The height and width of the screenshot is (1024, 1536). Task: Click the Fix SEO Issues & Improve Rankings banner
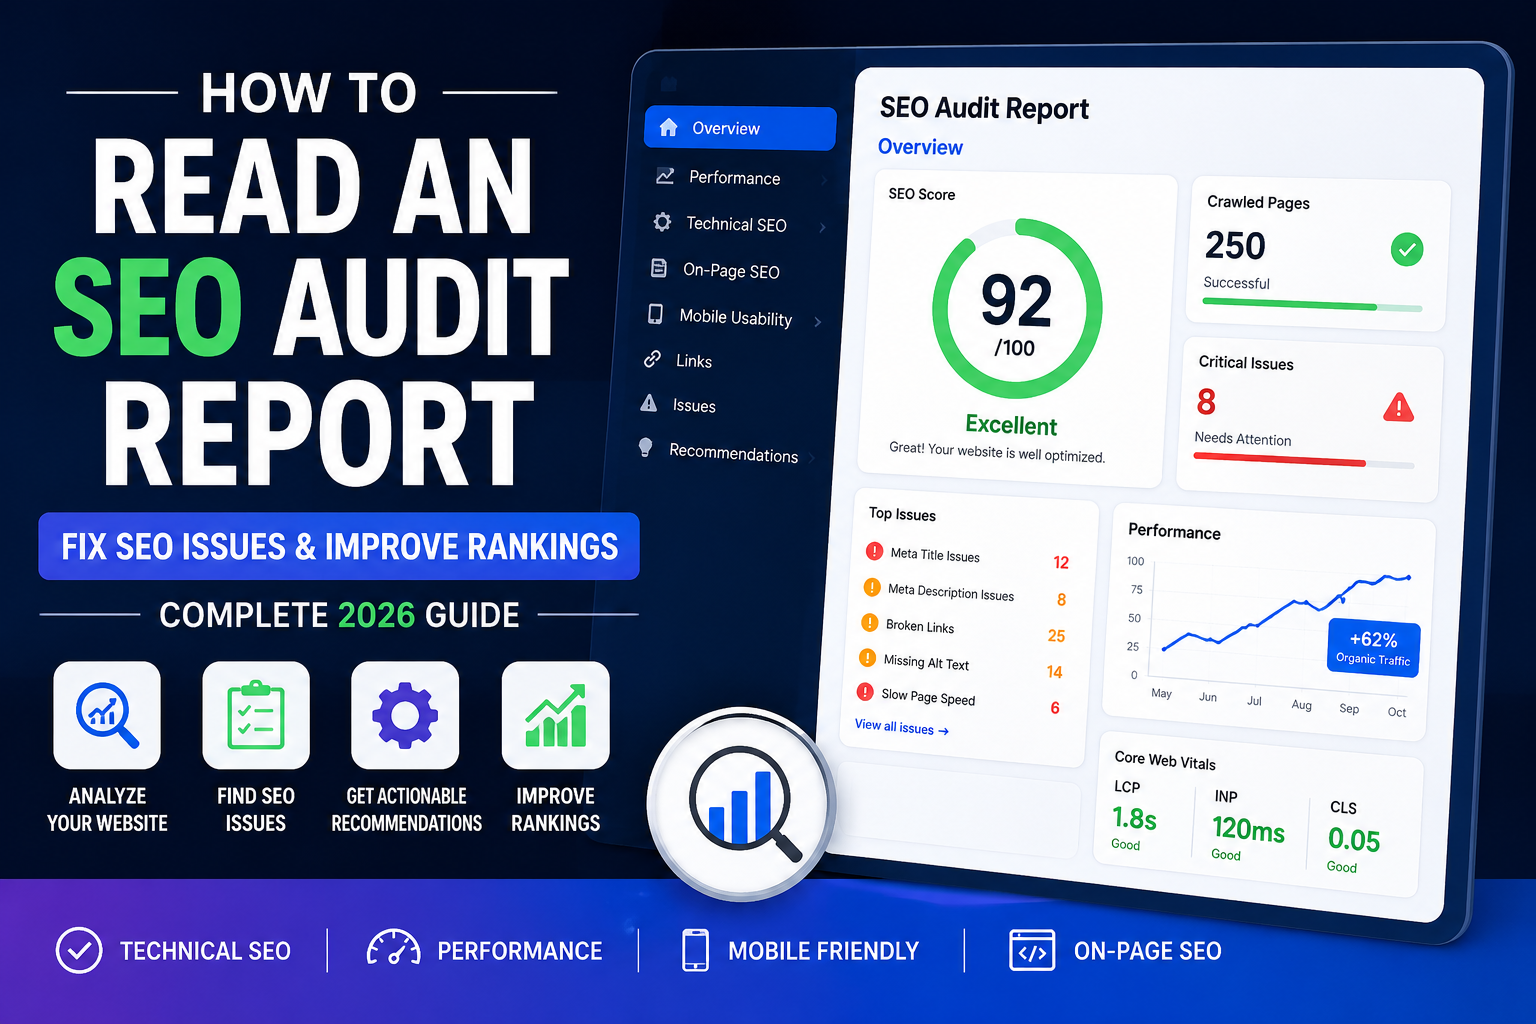click(339, 546)
